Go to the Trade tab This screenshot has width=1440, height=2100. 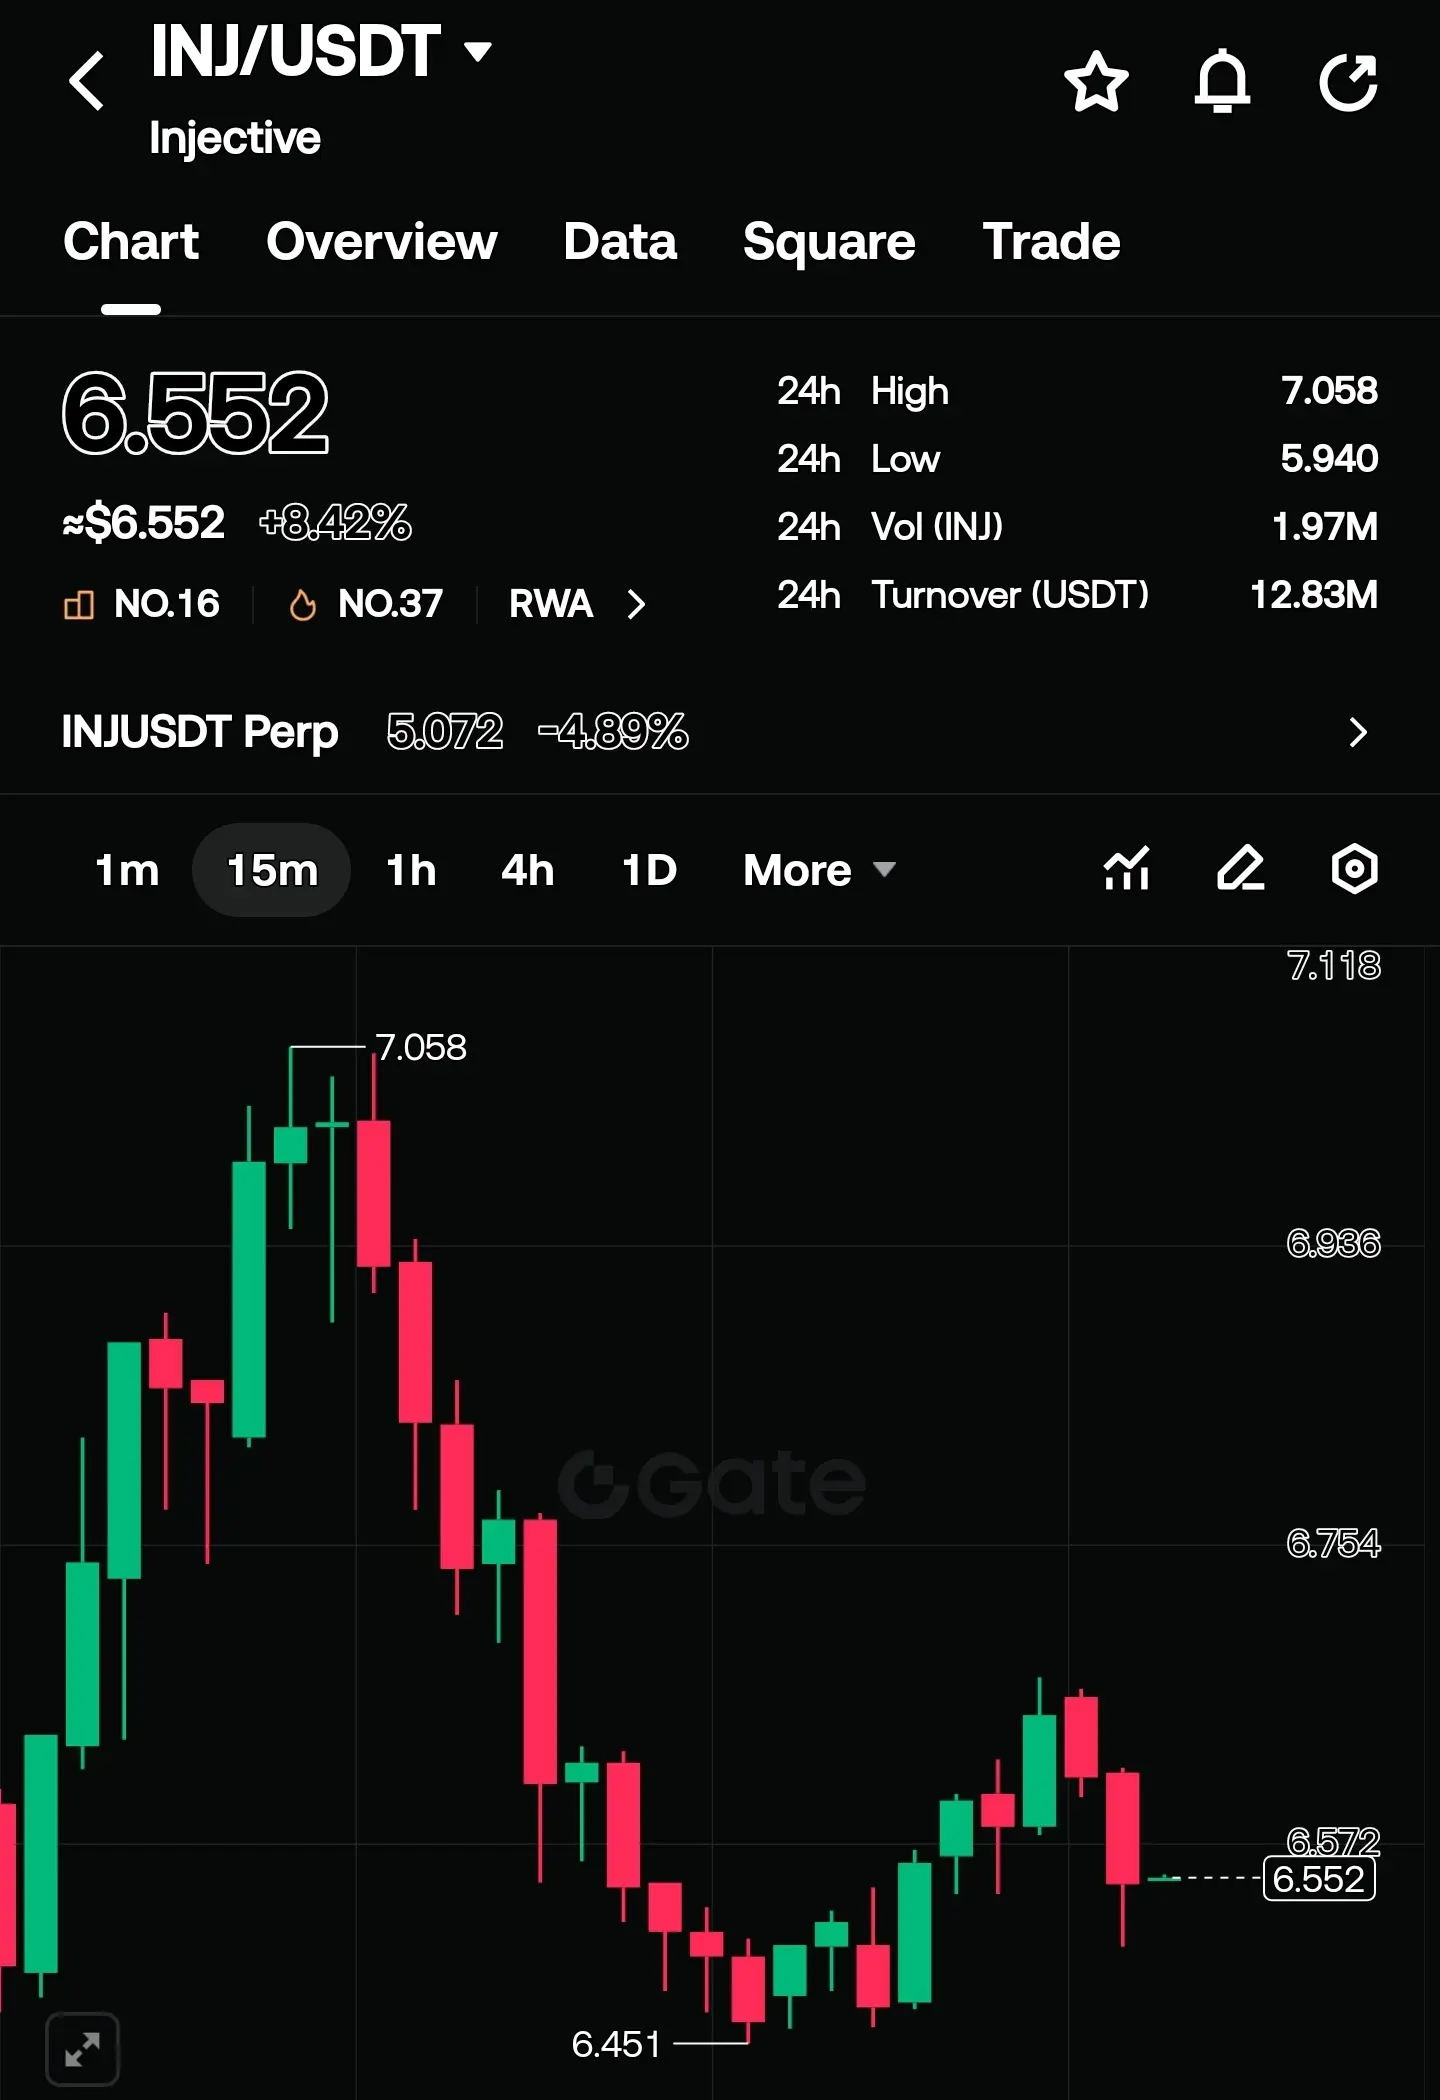1051,242
